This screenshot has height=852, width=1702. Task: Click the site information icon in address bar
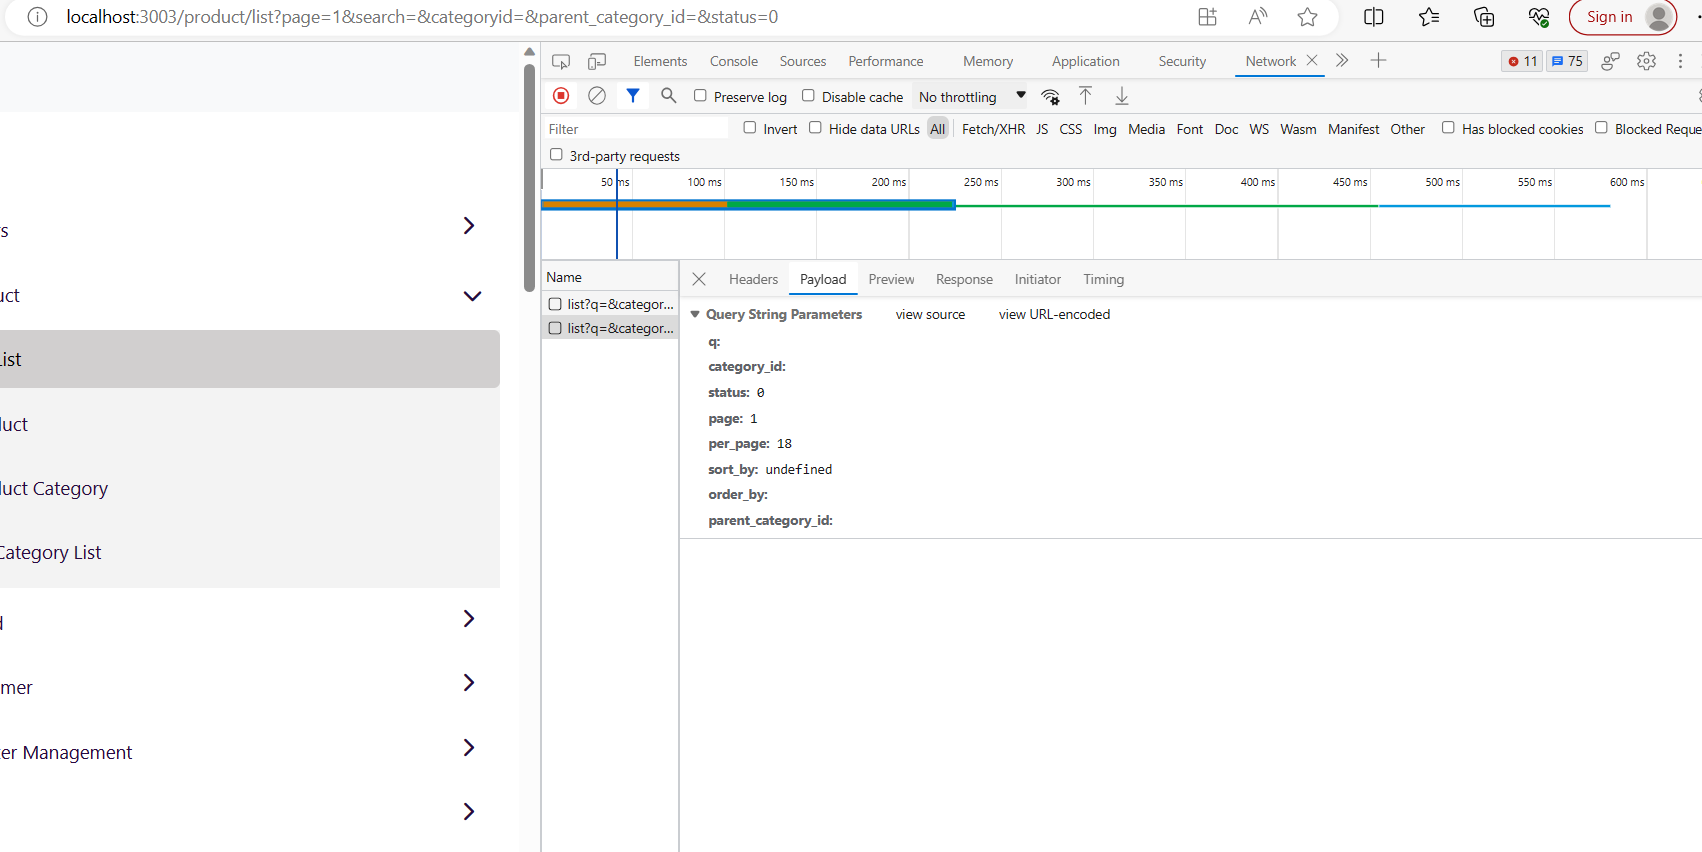pos(37,17)
